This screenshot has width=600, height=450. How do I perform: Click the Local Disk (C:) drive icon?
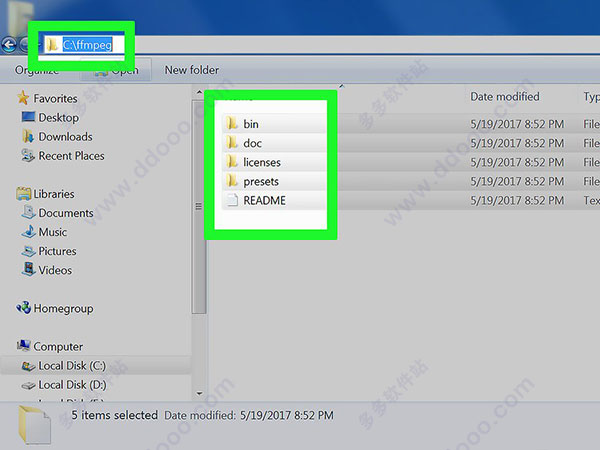click(x=28, y=366)
